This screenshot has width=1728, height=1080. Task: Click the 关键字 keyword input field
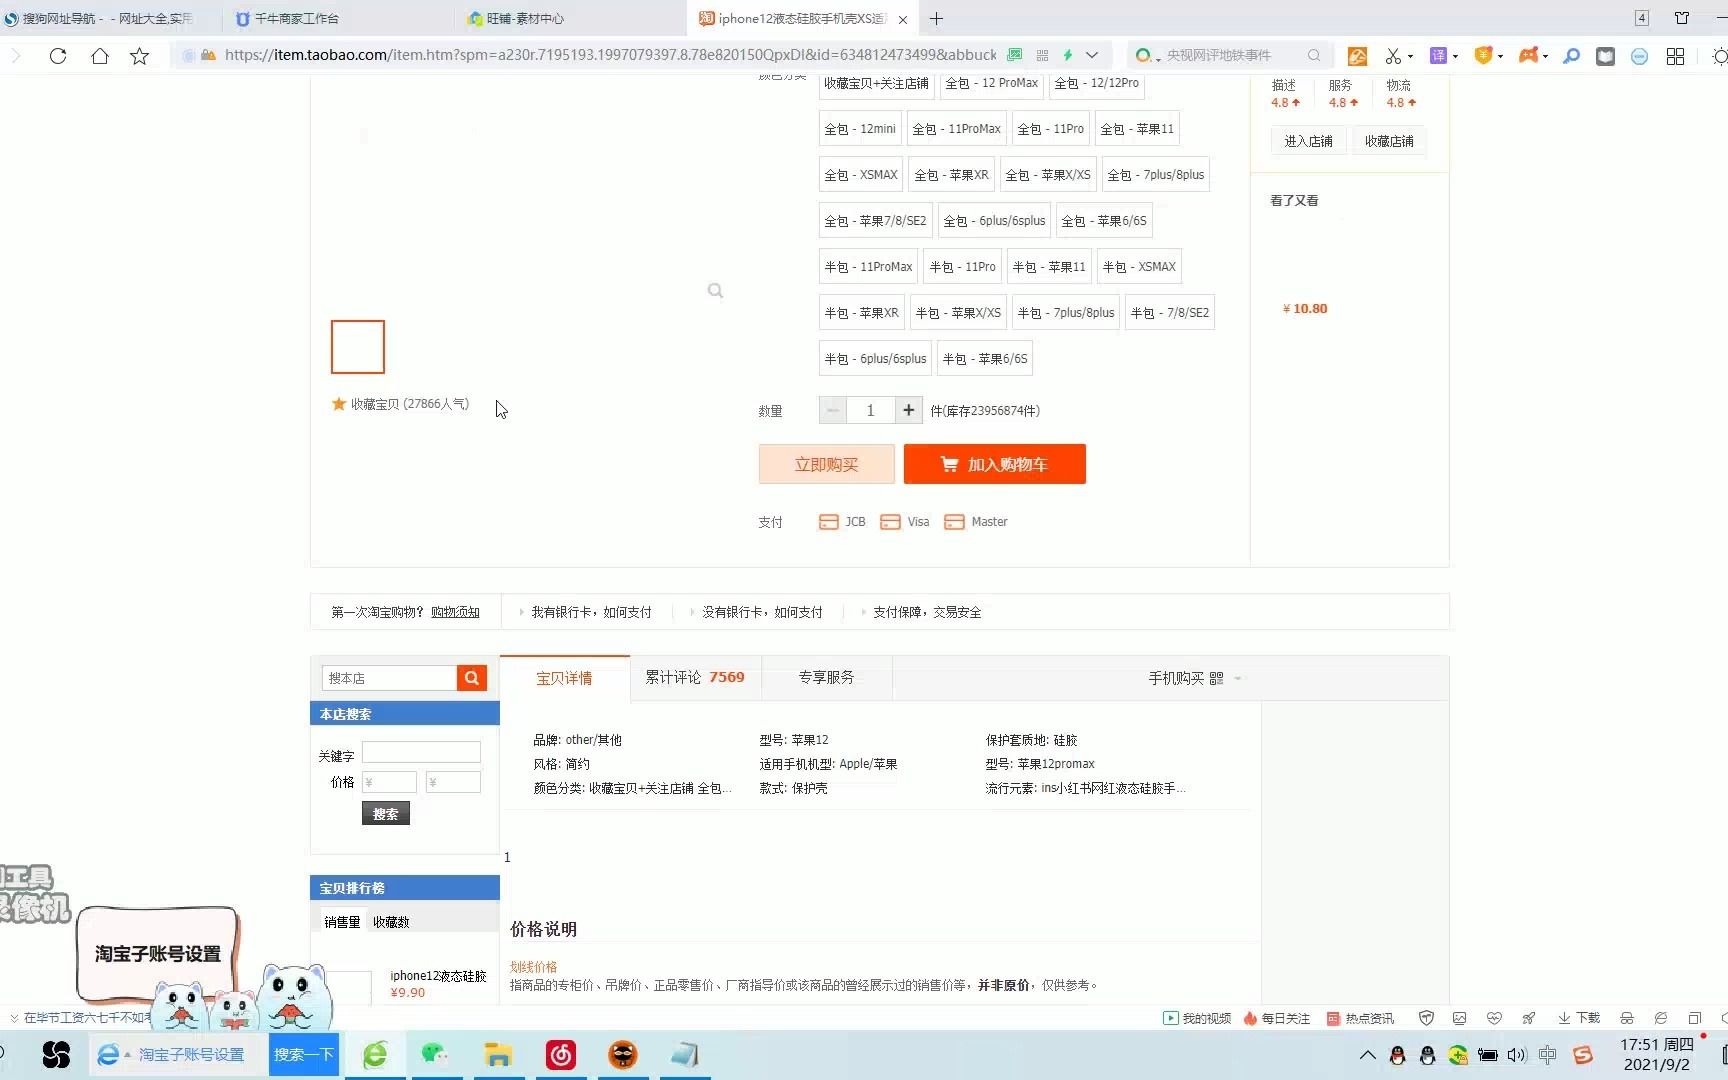(421, 752)
